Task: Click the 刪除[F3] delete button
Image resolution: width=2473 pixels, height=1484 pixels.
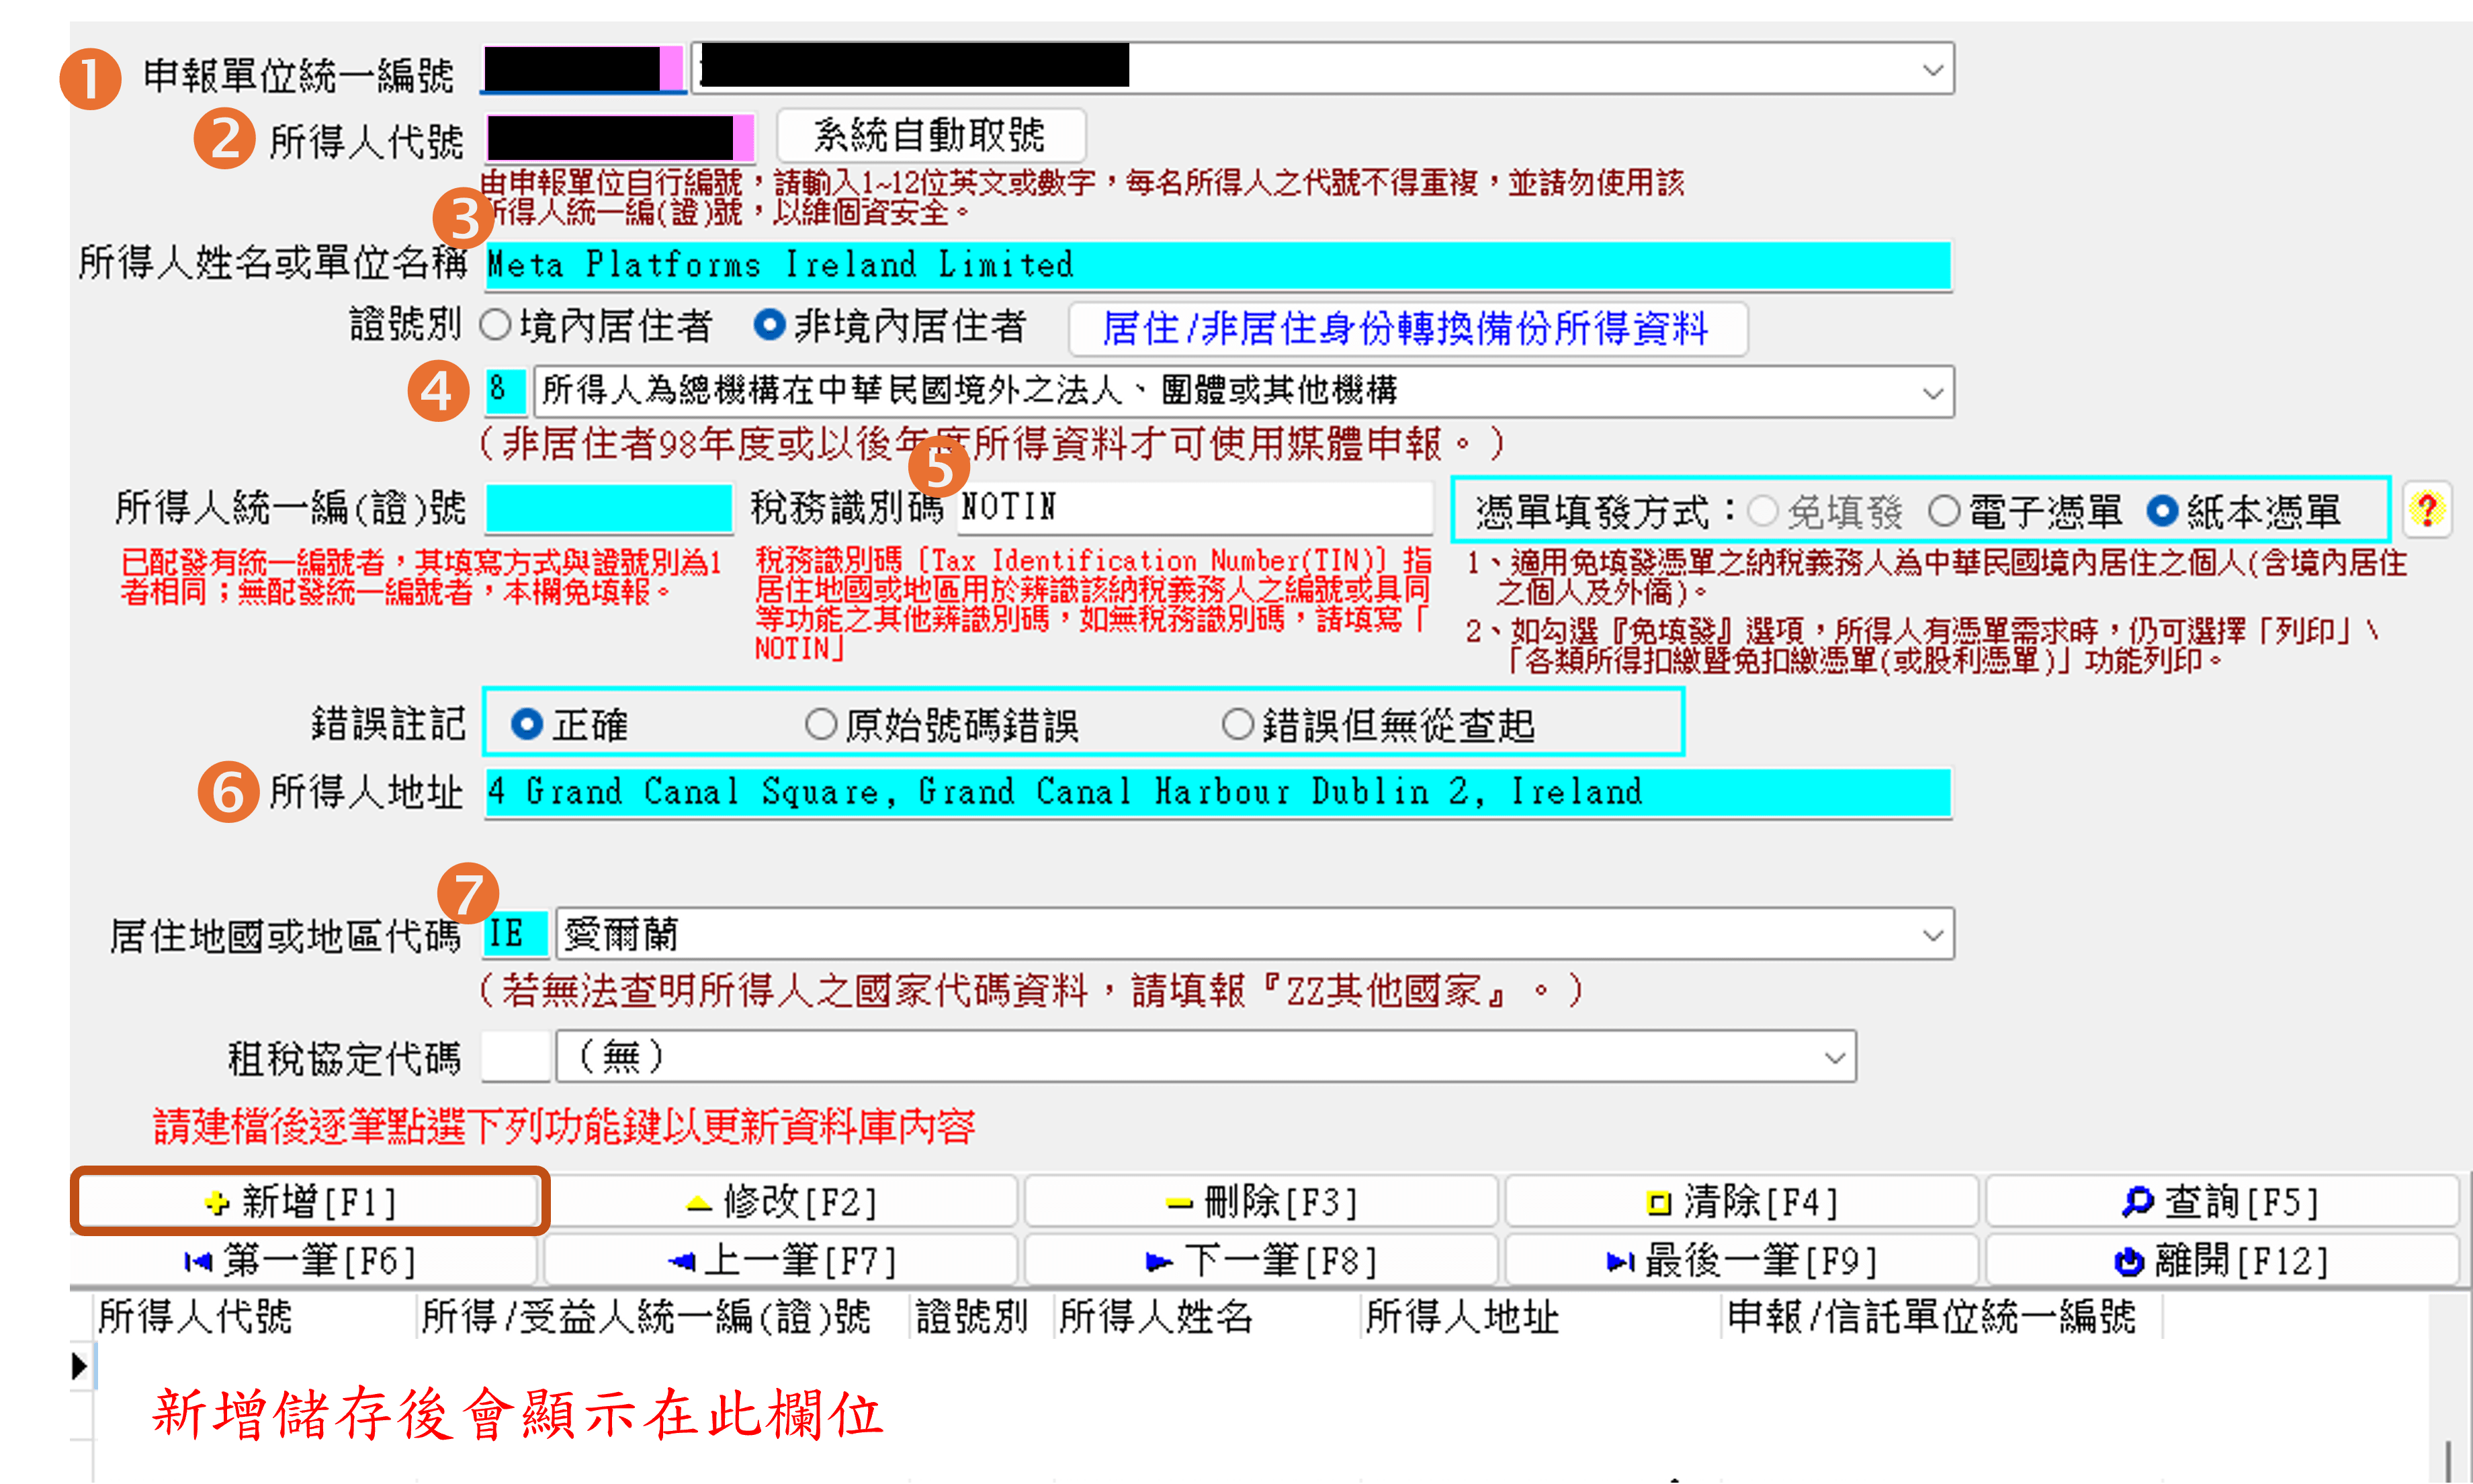Action: coord(1261,1201)
